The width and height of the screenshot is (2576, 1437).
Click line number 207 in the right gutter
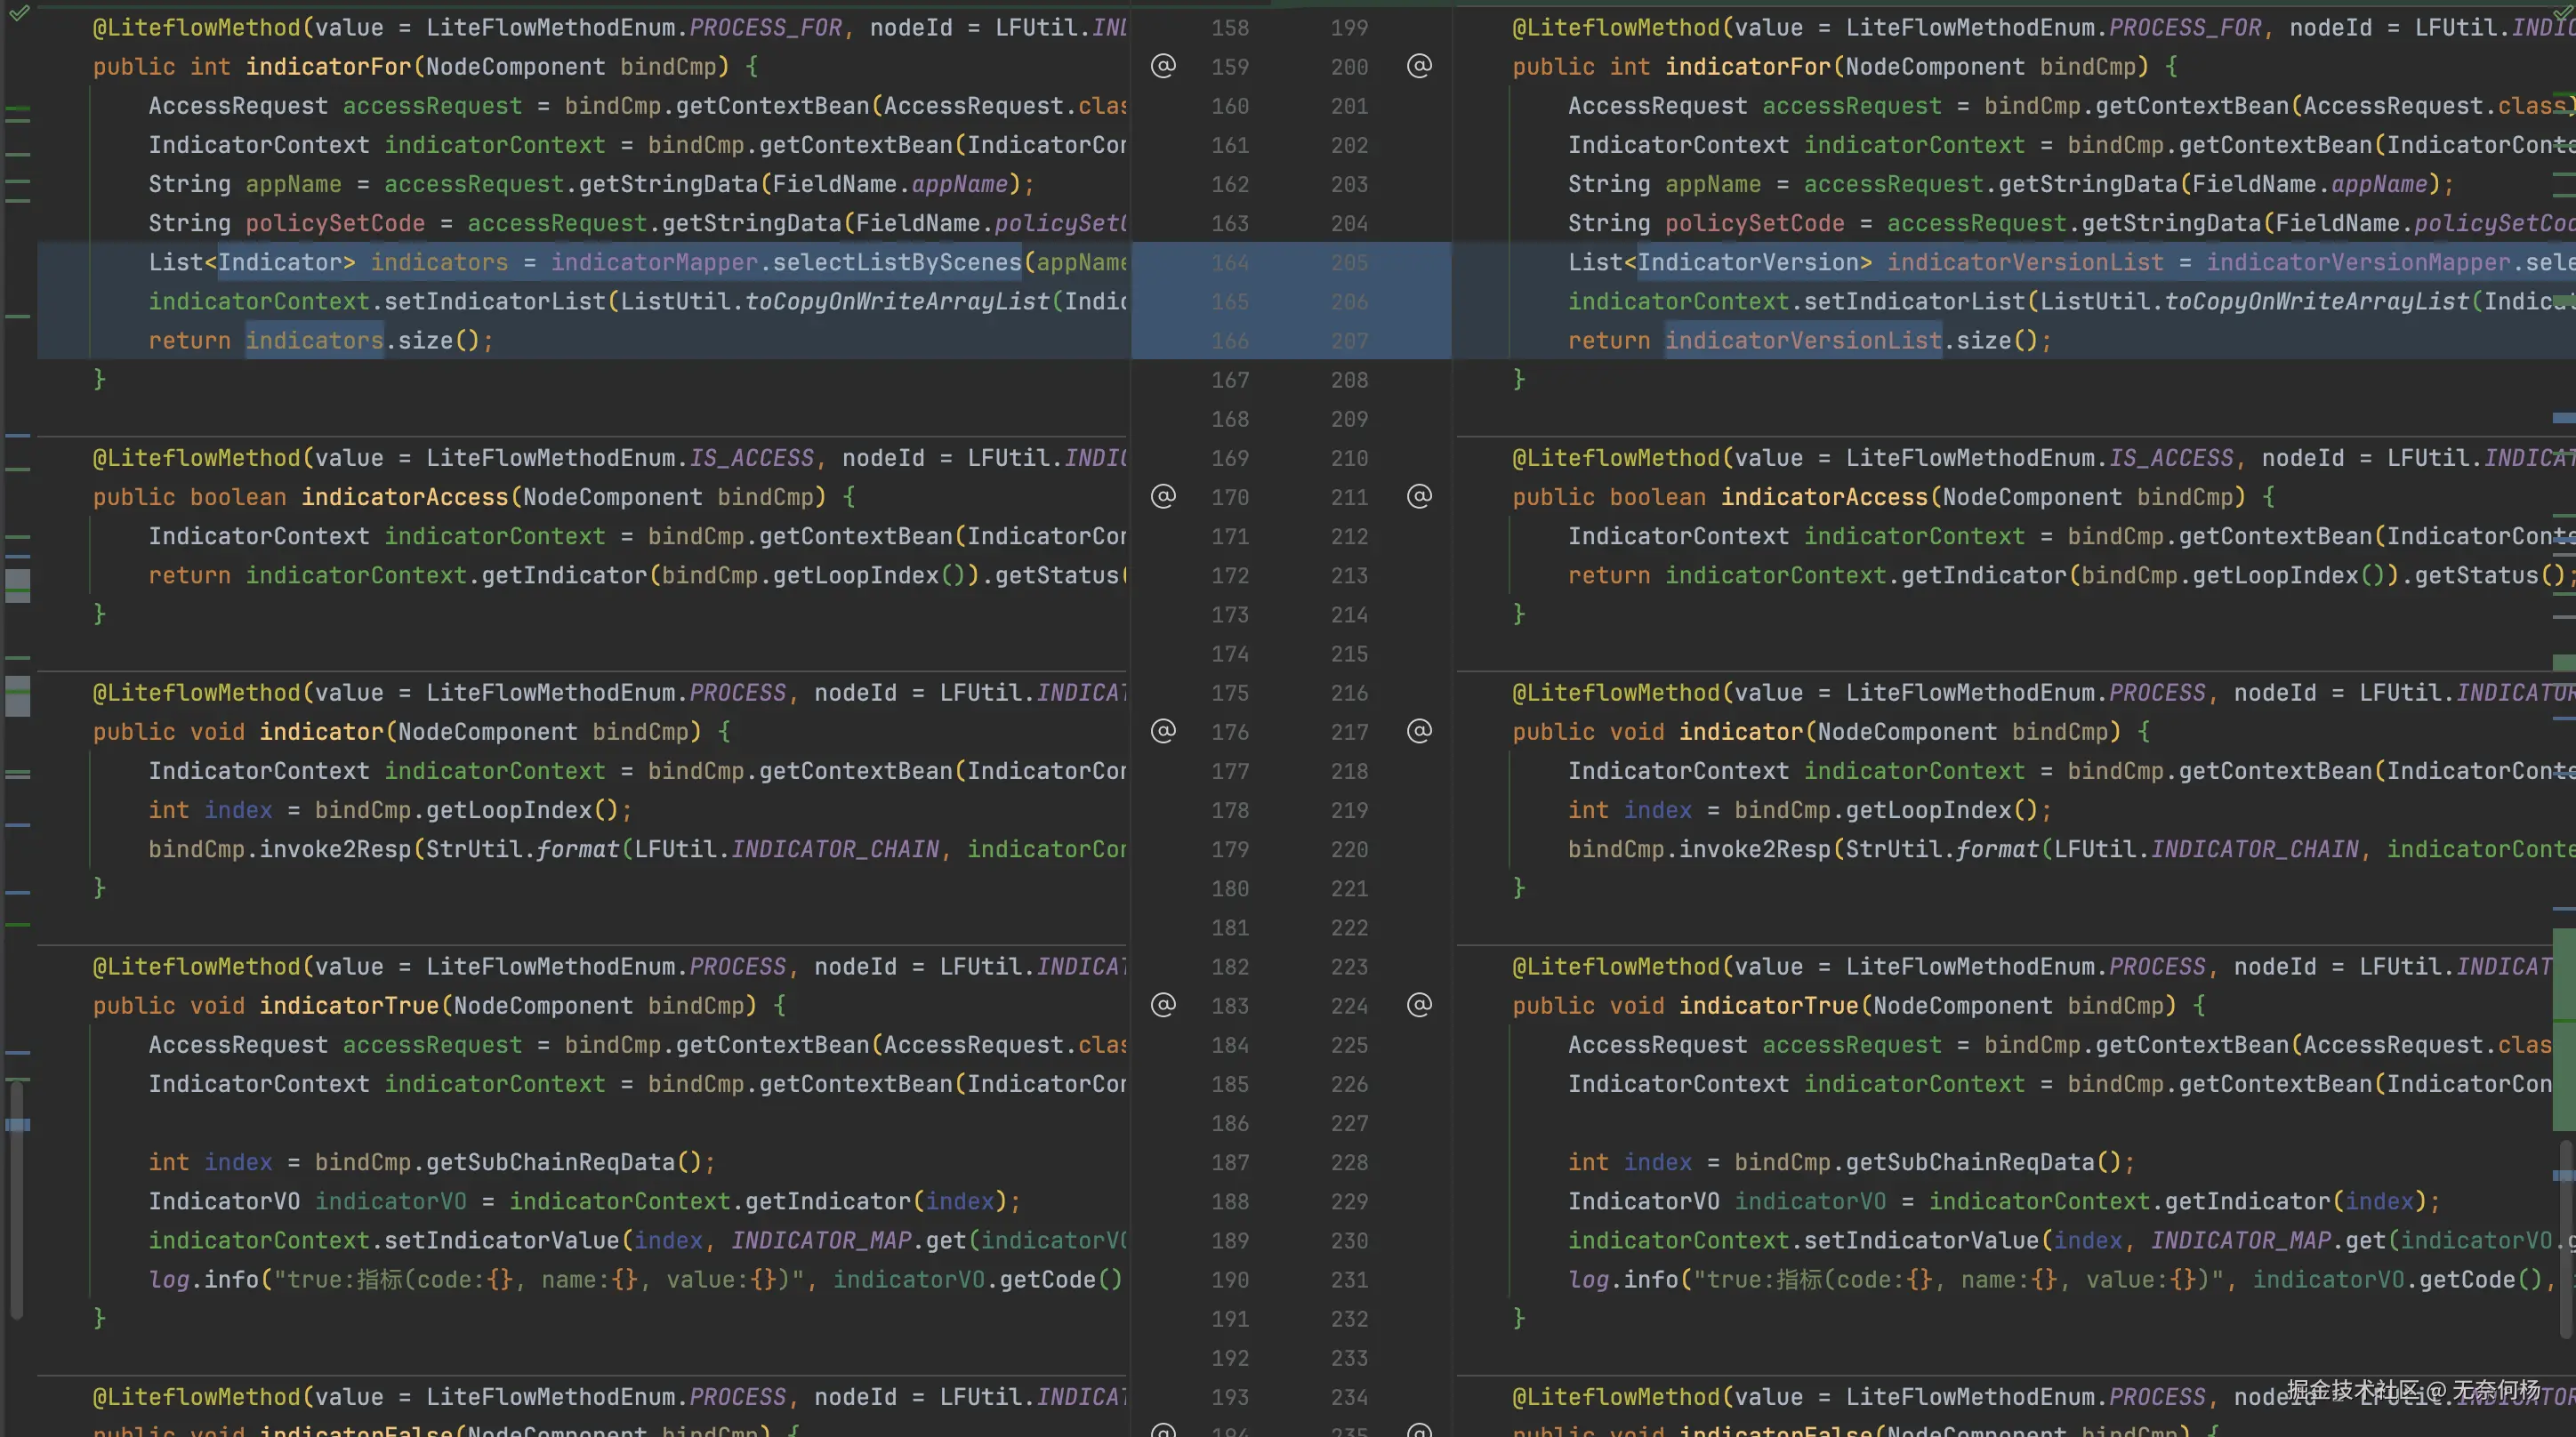point(1349,341)
